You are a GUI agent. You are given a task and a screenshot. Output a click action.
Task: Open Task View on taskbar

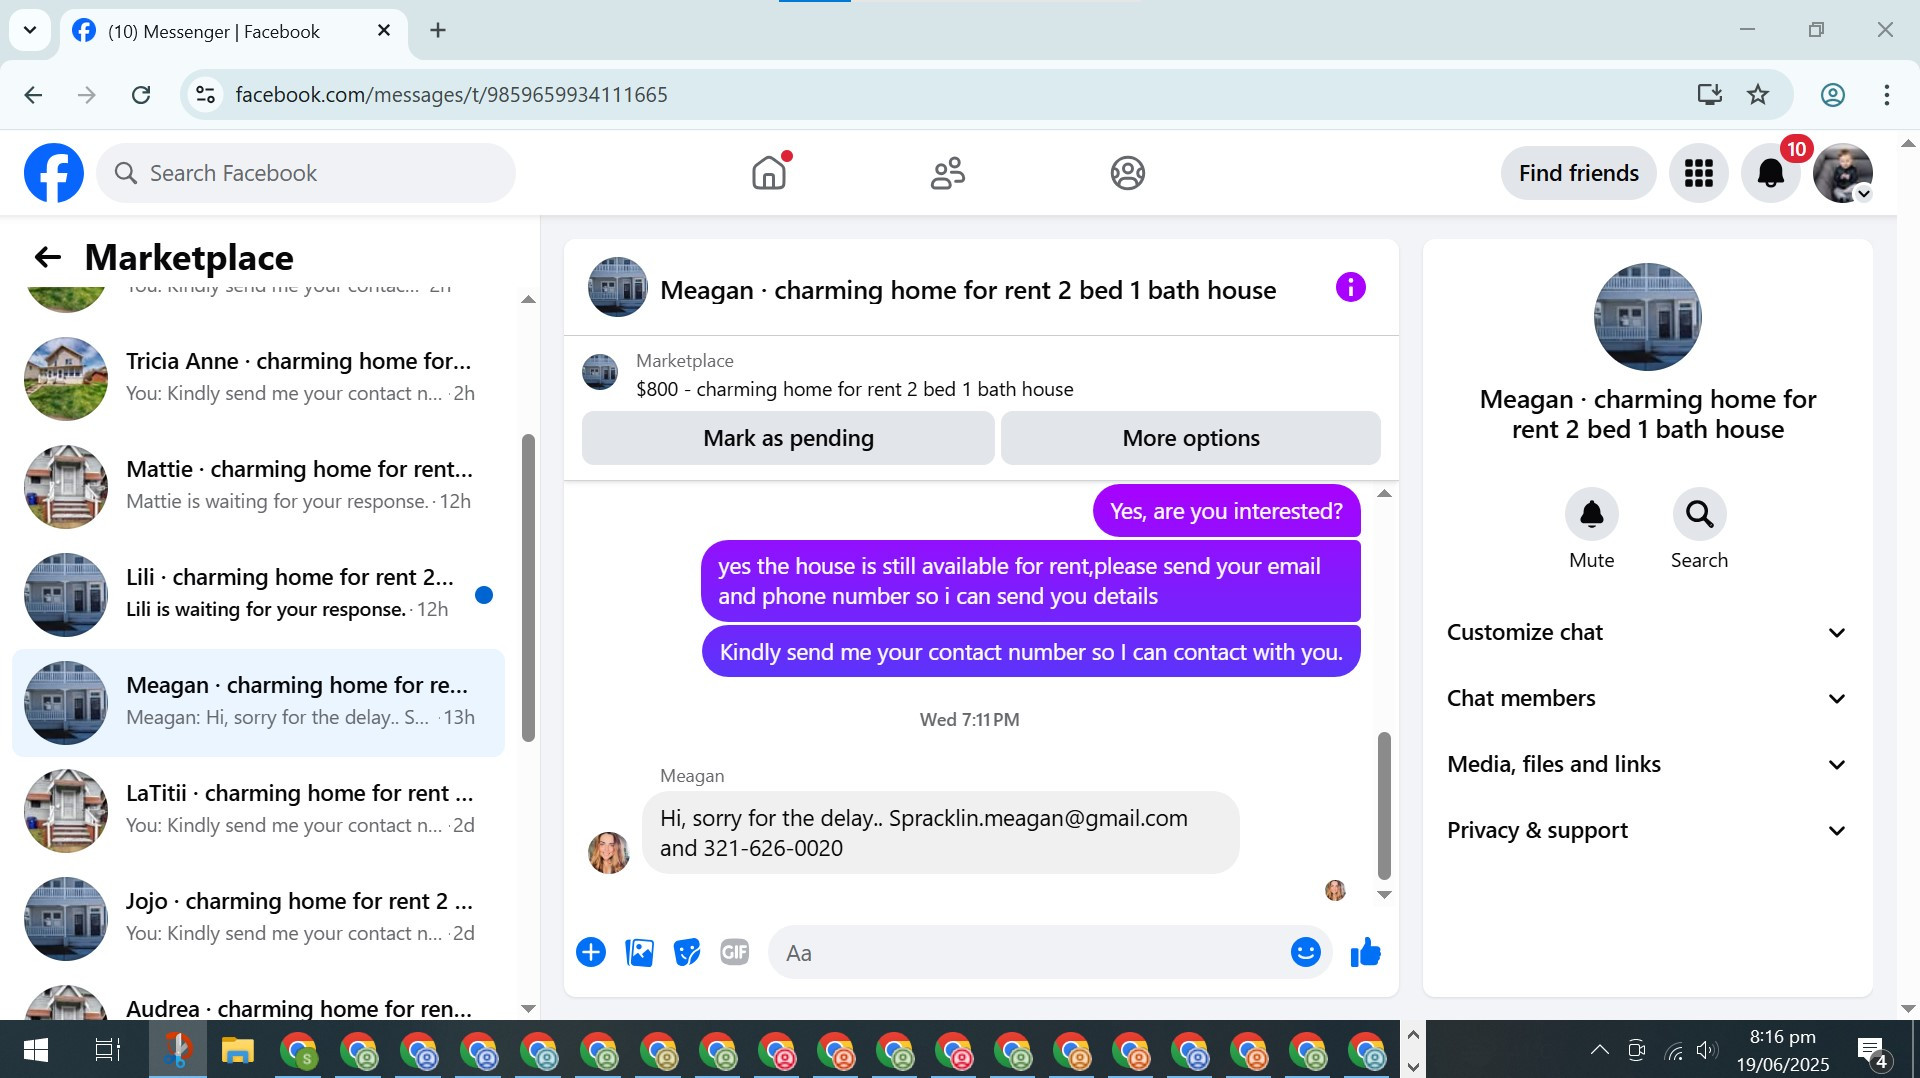[107, 1050]
